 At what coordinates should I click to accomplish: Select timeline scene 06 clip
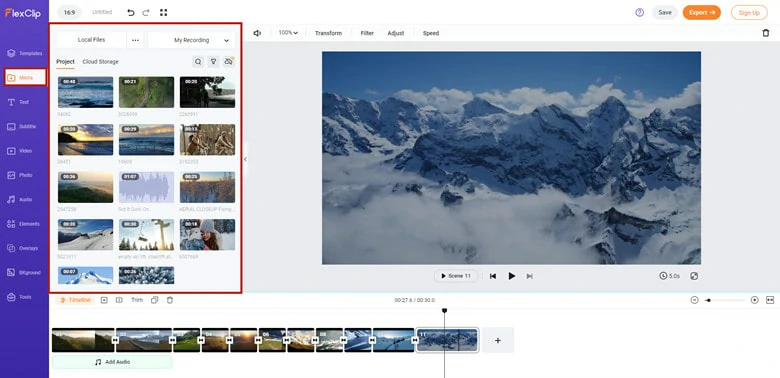272,340
